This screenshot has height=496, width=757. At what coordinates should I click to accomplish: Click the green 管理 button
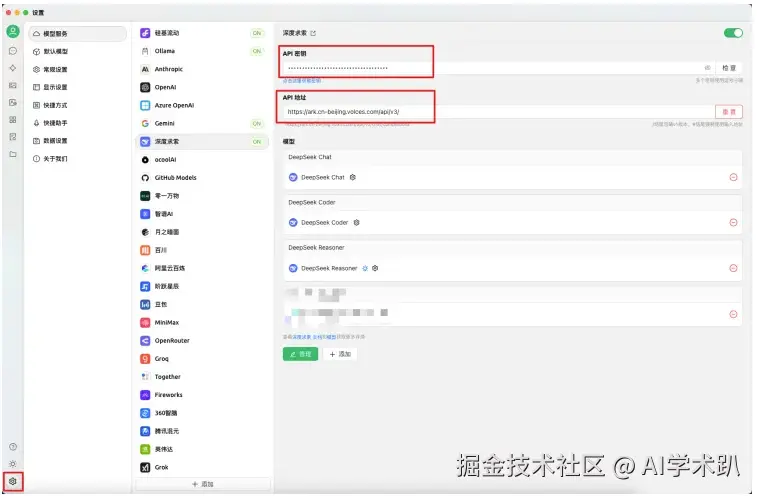tap(300, 354)
